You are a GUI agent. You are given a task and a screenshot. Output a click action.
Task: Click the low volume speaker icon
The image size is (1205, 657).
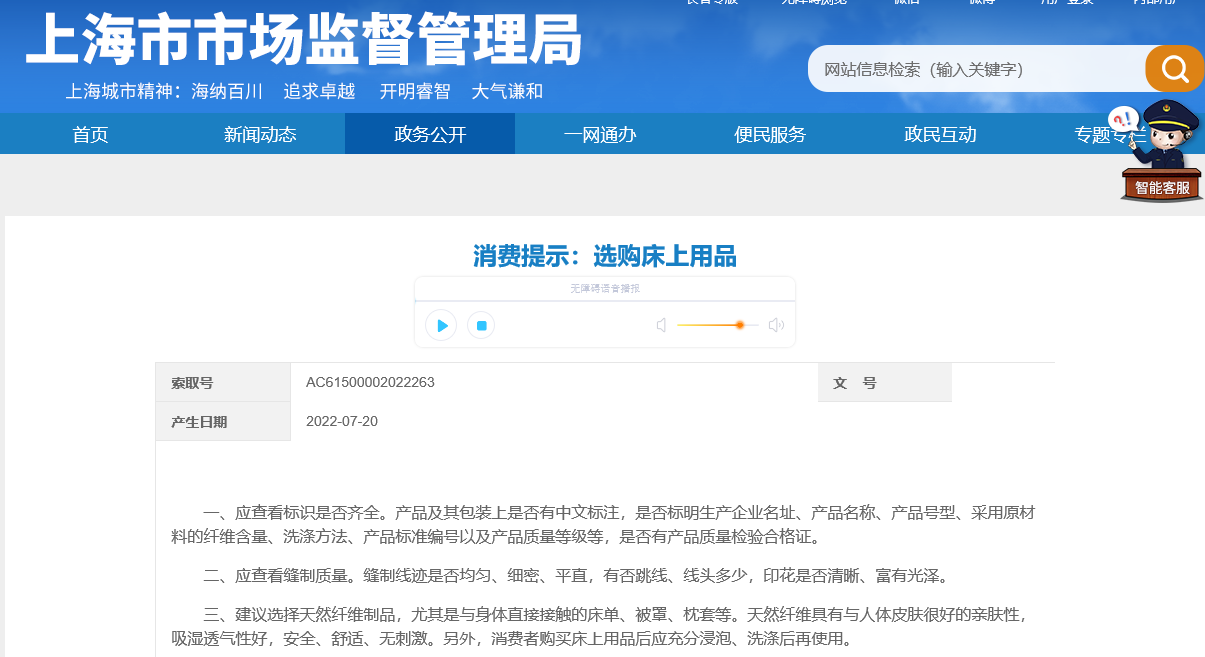coord(661,325)
